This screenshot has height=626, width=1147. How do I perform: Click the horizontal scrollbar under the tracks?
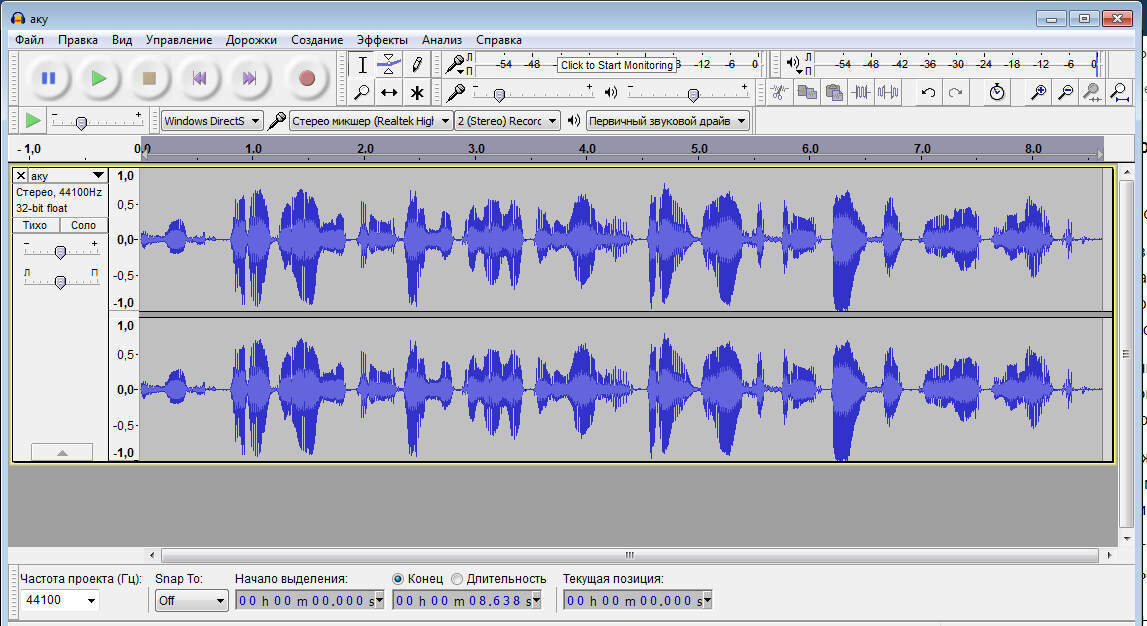pos(629,555)
